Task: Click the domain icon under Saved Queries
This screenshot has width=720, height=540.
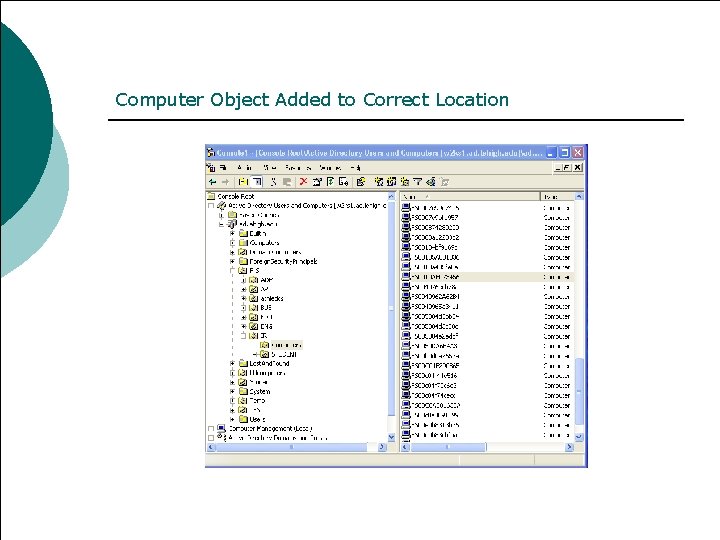Action: (x=232, y=224)
